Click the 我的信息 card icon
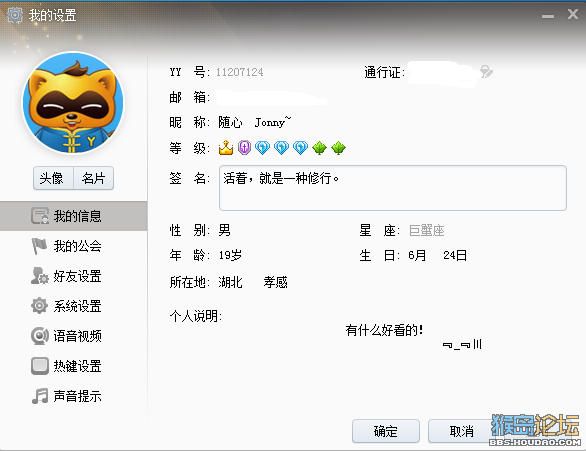Viewport: 586px width, 451px height. 40,216
